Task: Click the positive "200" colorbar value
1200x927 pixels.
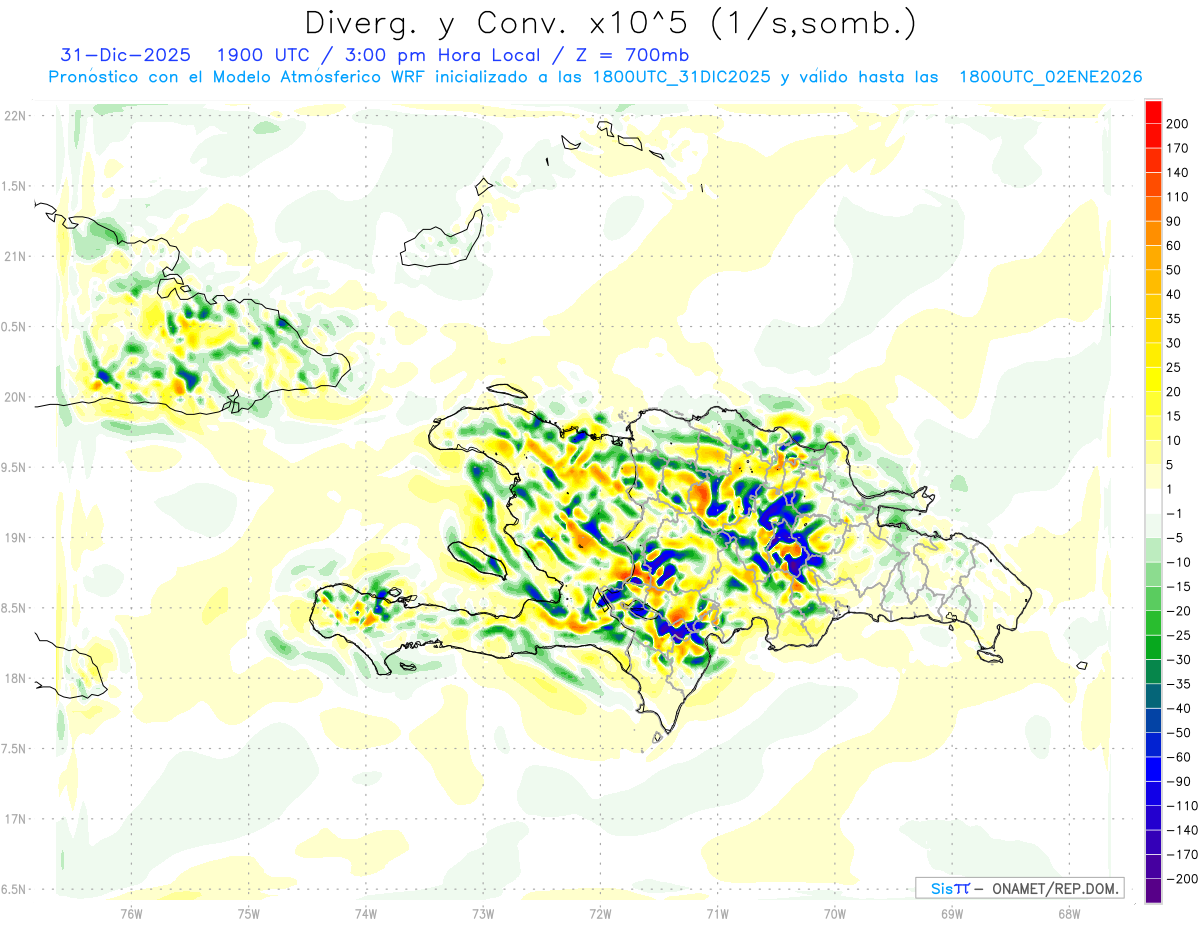Action: (x=1177, y=124)
